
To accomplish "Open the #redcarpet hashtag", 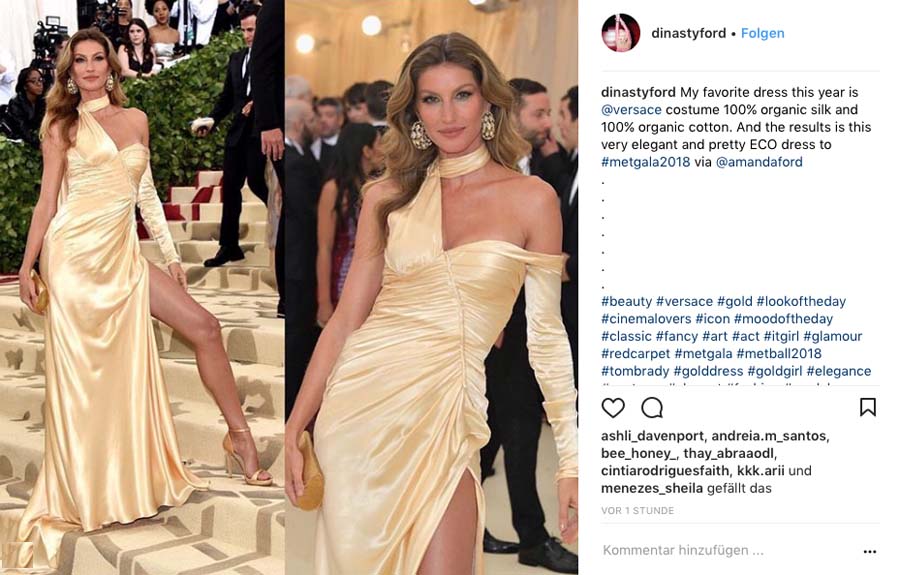I will pos(635,353).
